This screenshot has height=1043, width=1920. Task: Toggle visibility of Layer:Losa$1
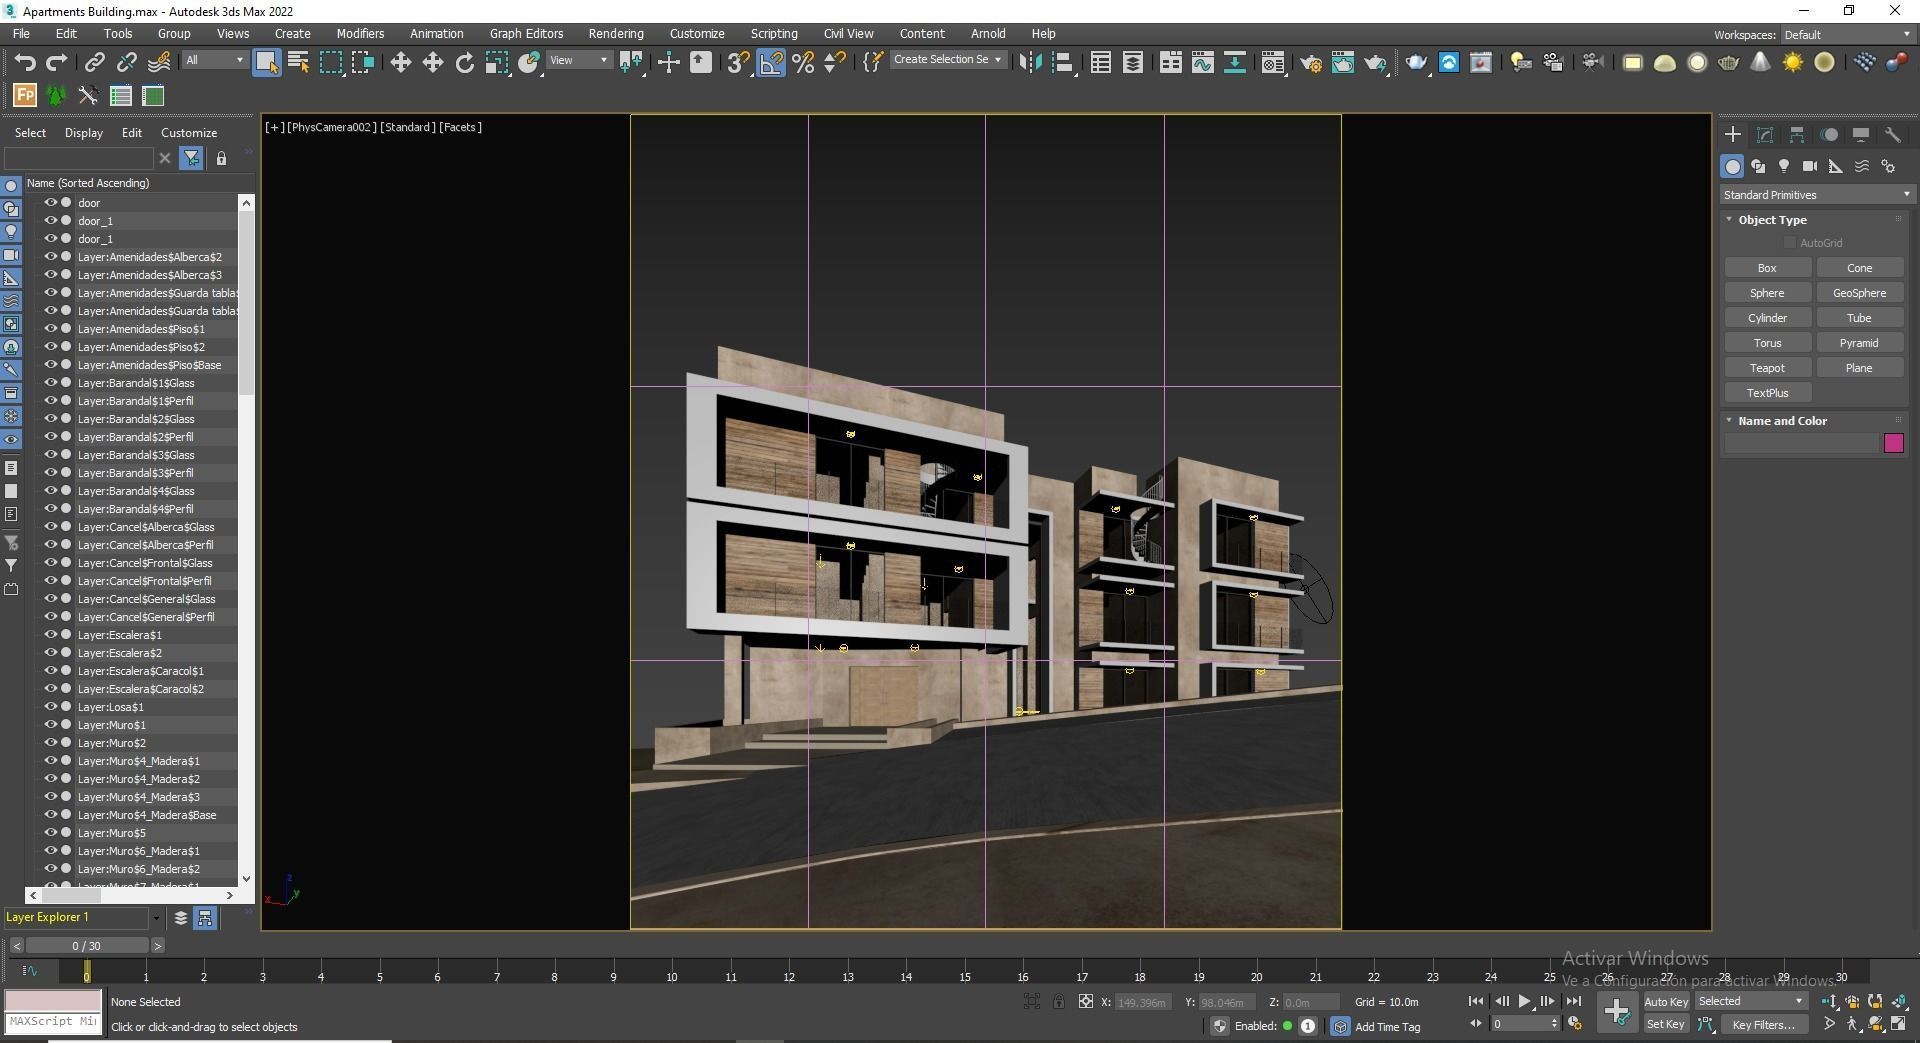click(x=50, y=707)
